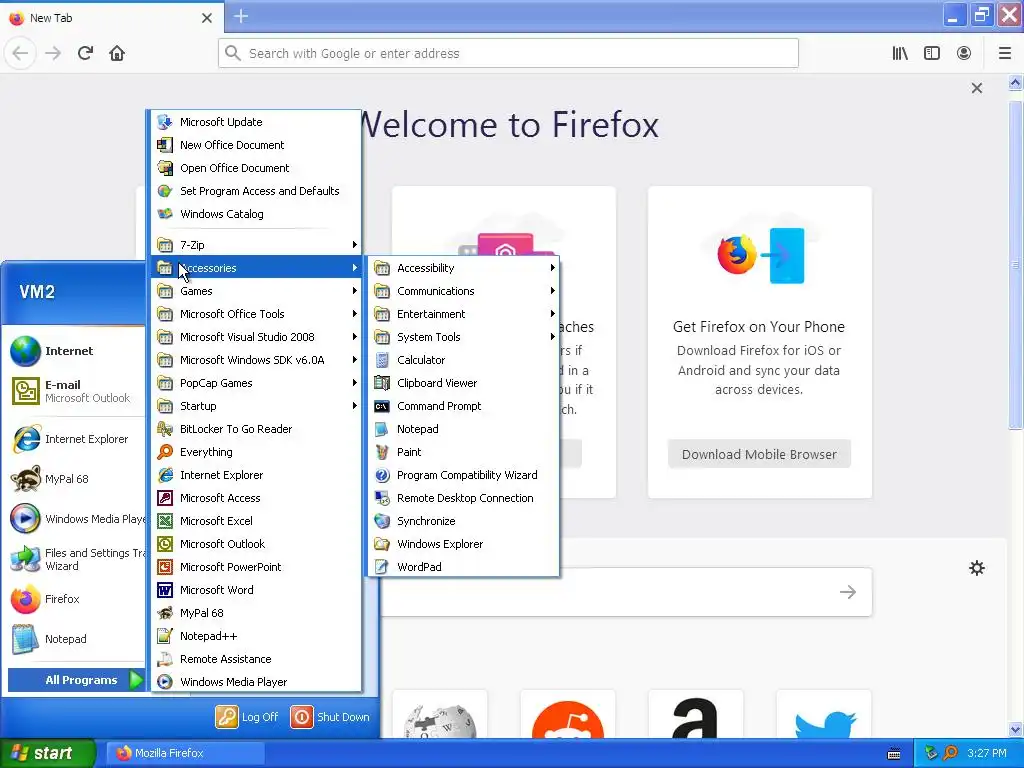This screenshot has height=768, width=1024.
Task: Open Firefox account icon
Action: coord(964,53)
